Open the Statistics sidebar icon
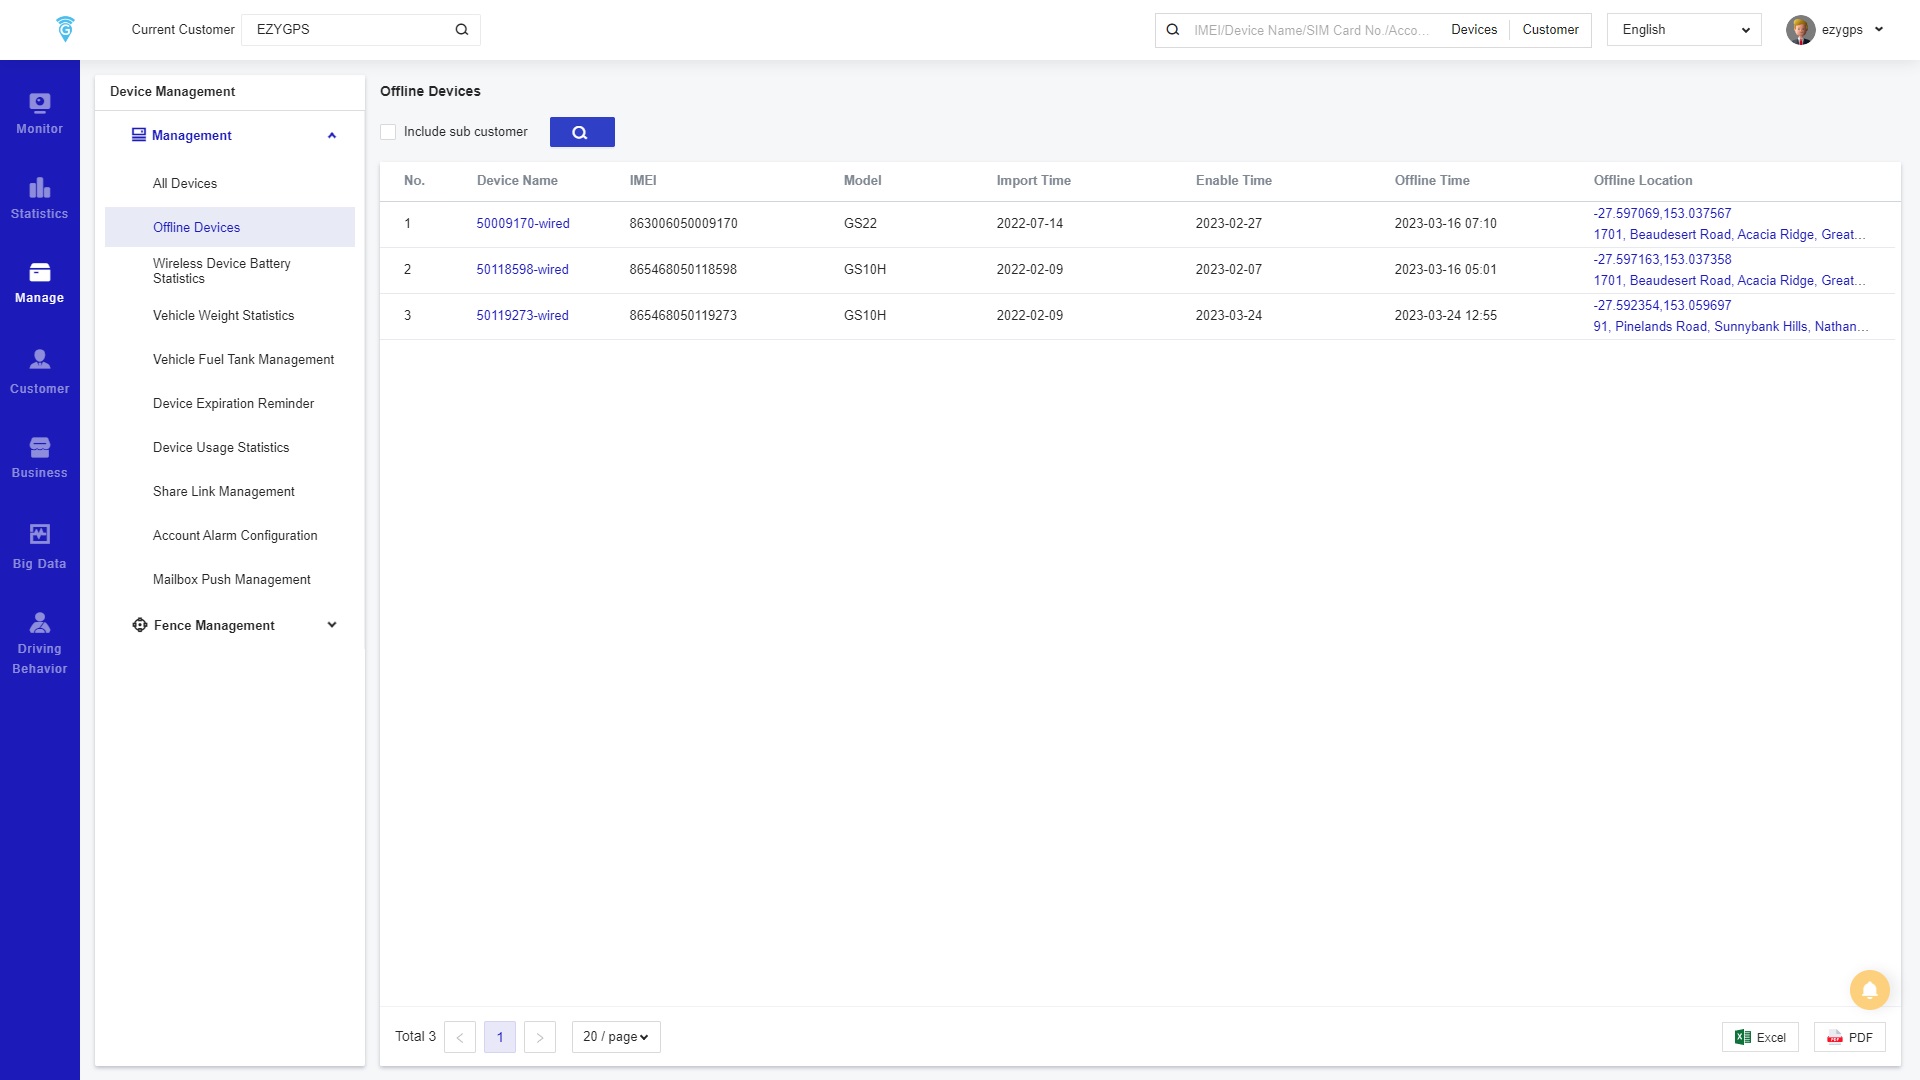The height and width of the screenshot is (1080, 1920). (x=39, y=198)
